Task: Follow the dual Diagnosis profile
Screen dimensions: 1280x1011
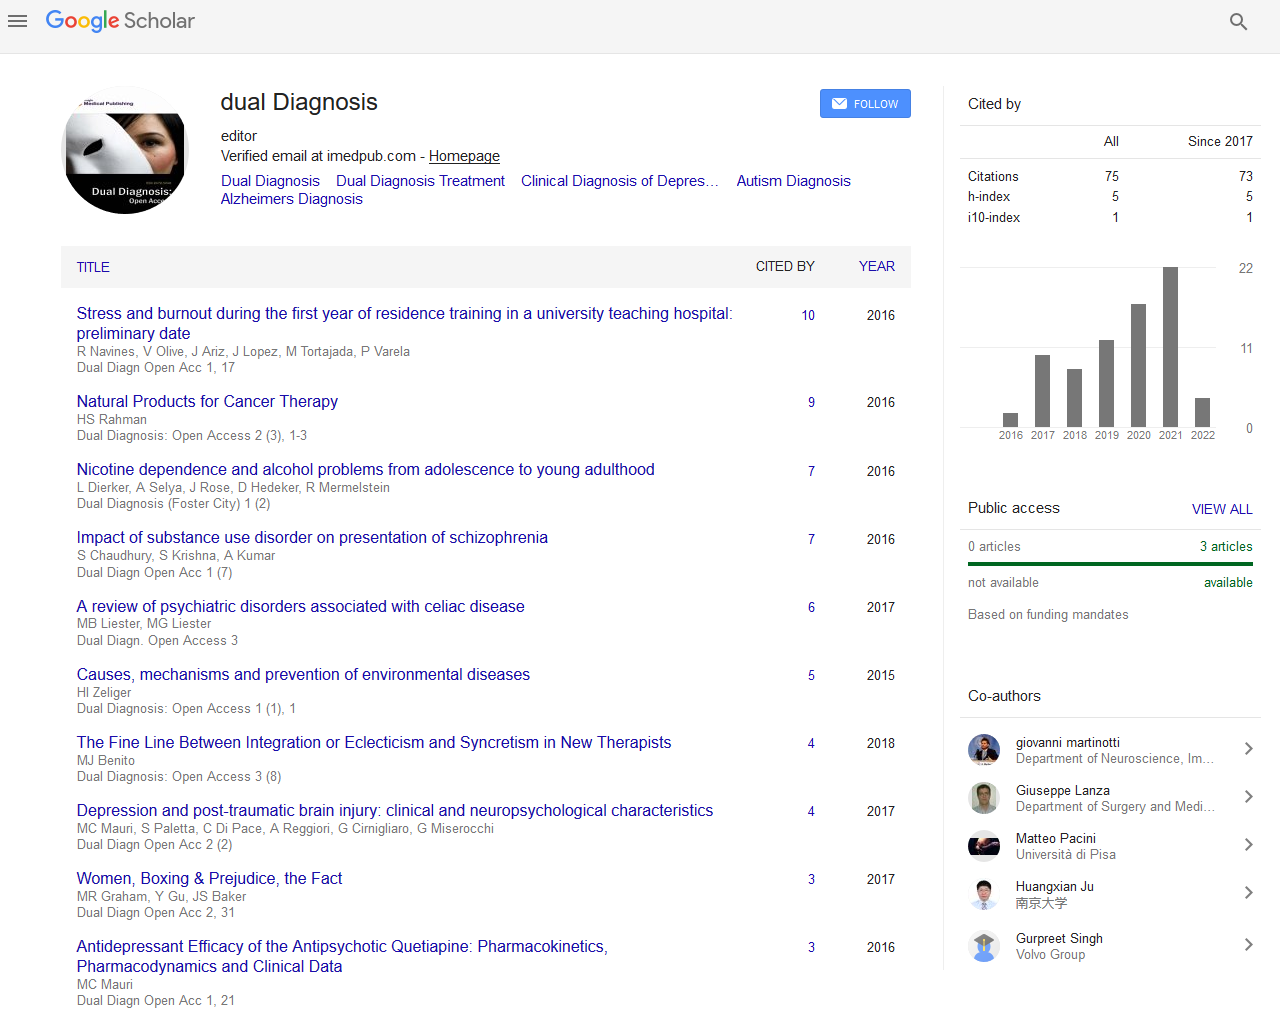Action: [865, 104]
